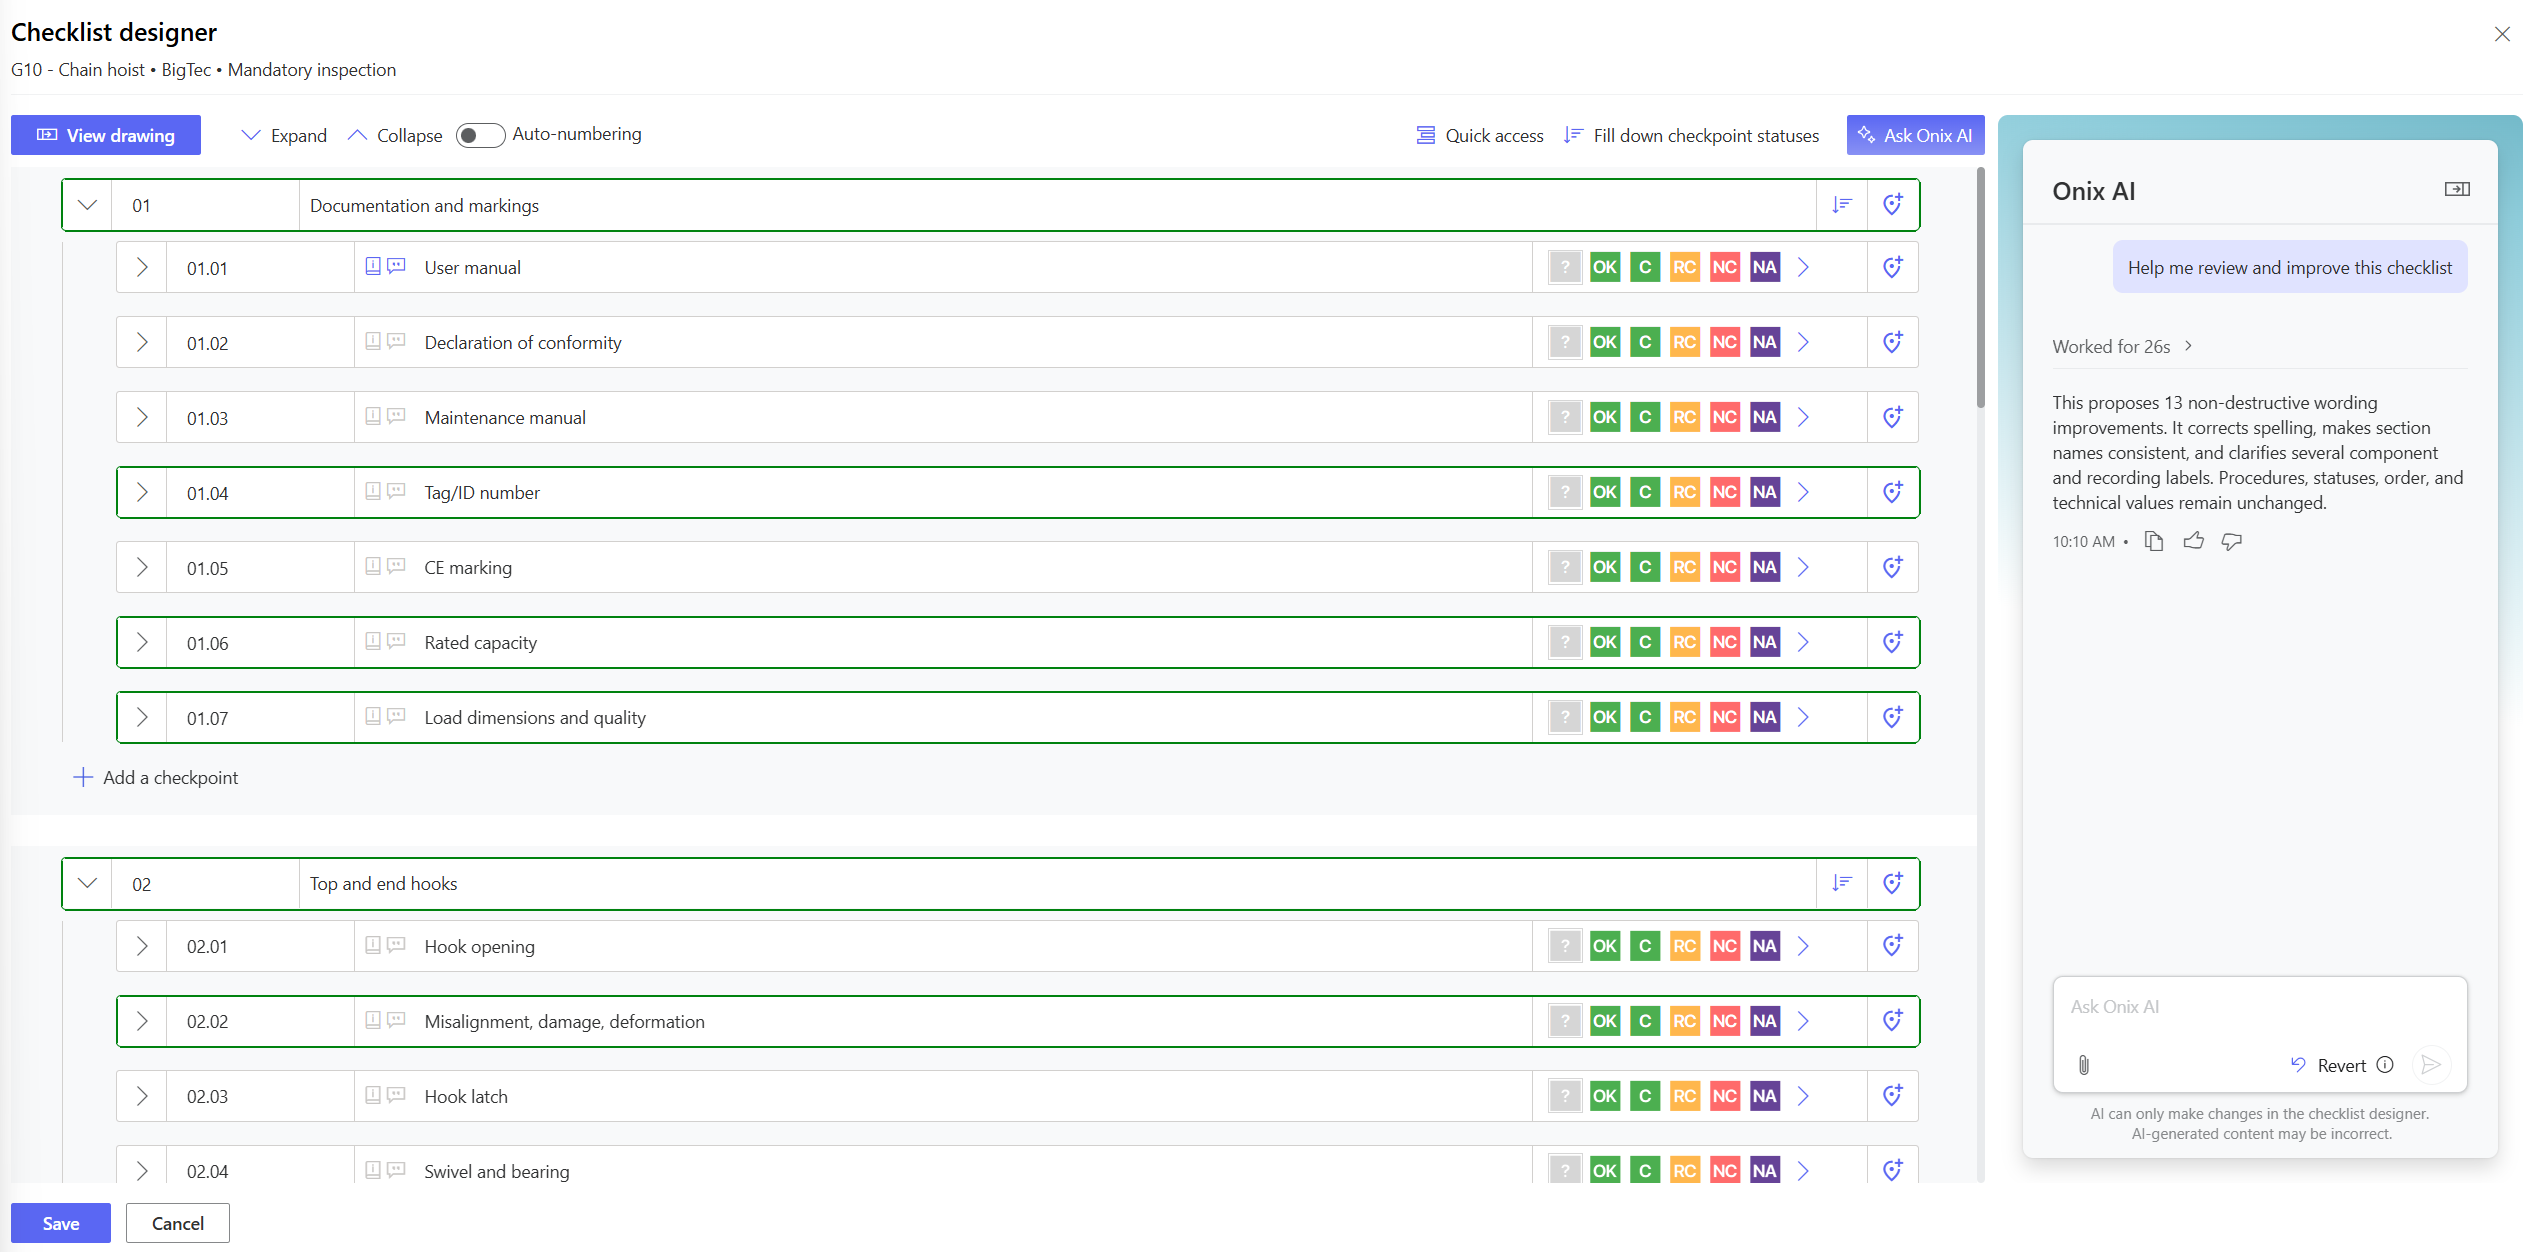Click the Ask Onix AI button

click(1915, 135)
